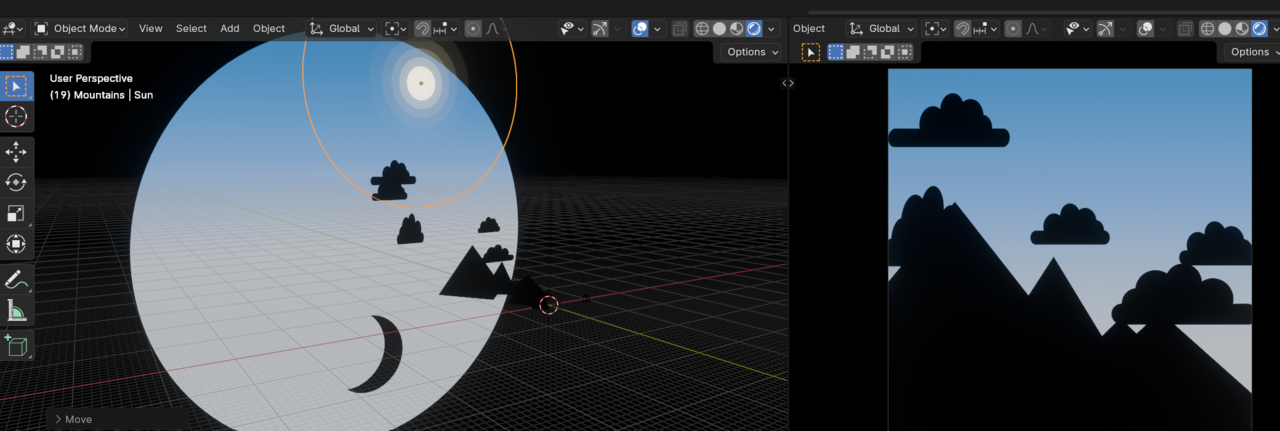Select the Cursor tool in left toolbar
This screenshot has height=431, width=1280.
pyautogui.click(x=16, y=117)
